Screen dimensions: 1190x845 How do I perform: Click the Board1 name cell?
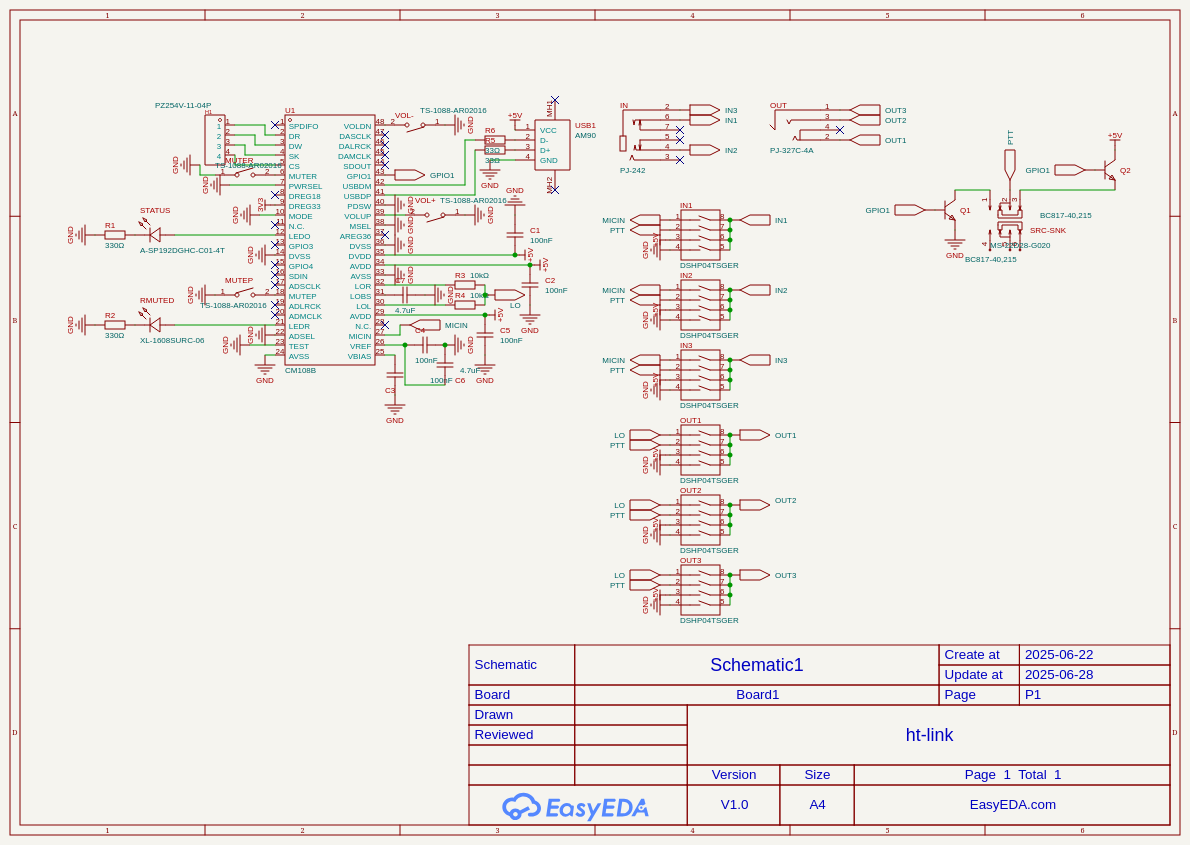[757, 695]
